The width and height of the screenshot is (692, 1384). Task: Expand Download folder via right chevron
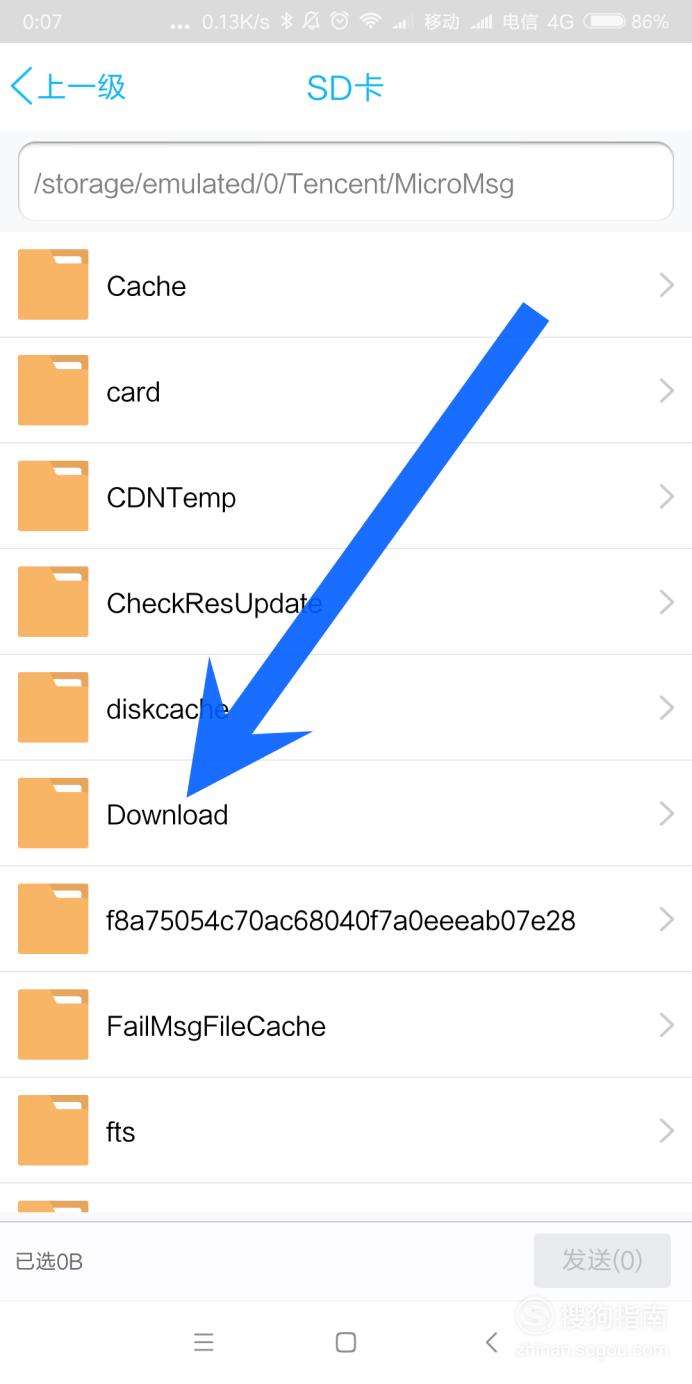coord(667,814)
